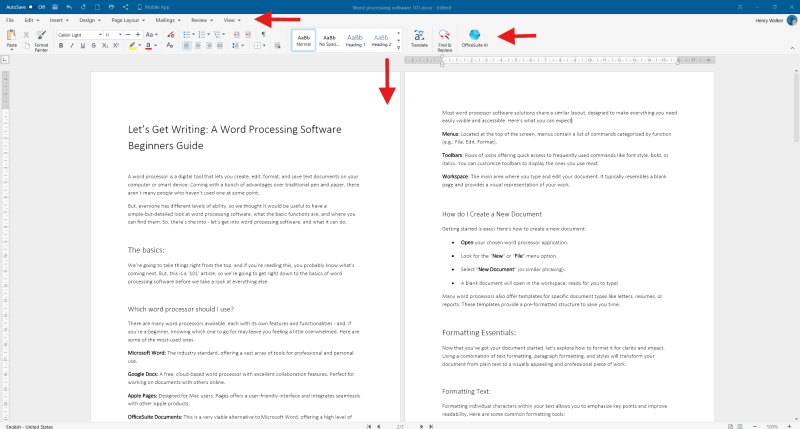Screen dimensions: 800x429
Task: Open the Page Layout menu
Action: point(128,19)
